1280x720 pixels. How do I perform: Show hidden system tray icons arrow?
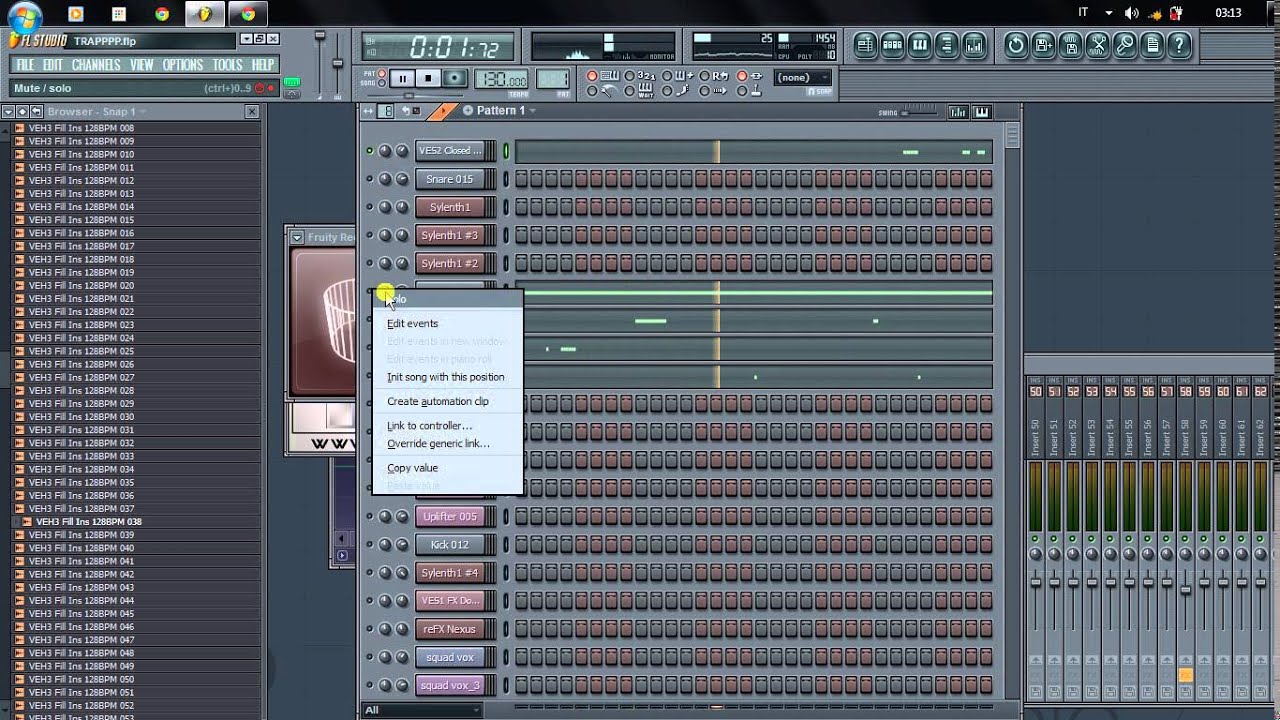(x=1108, y=13)
